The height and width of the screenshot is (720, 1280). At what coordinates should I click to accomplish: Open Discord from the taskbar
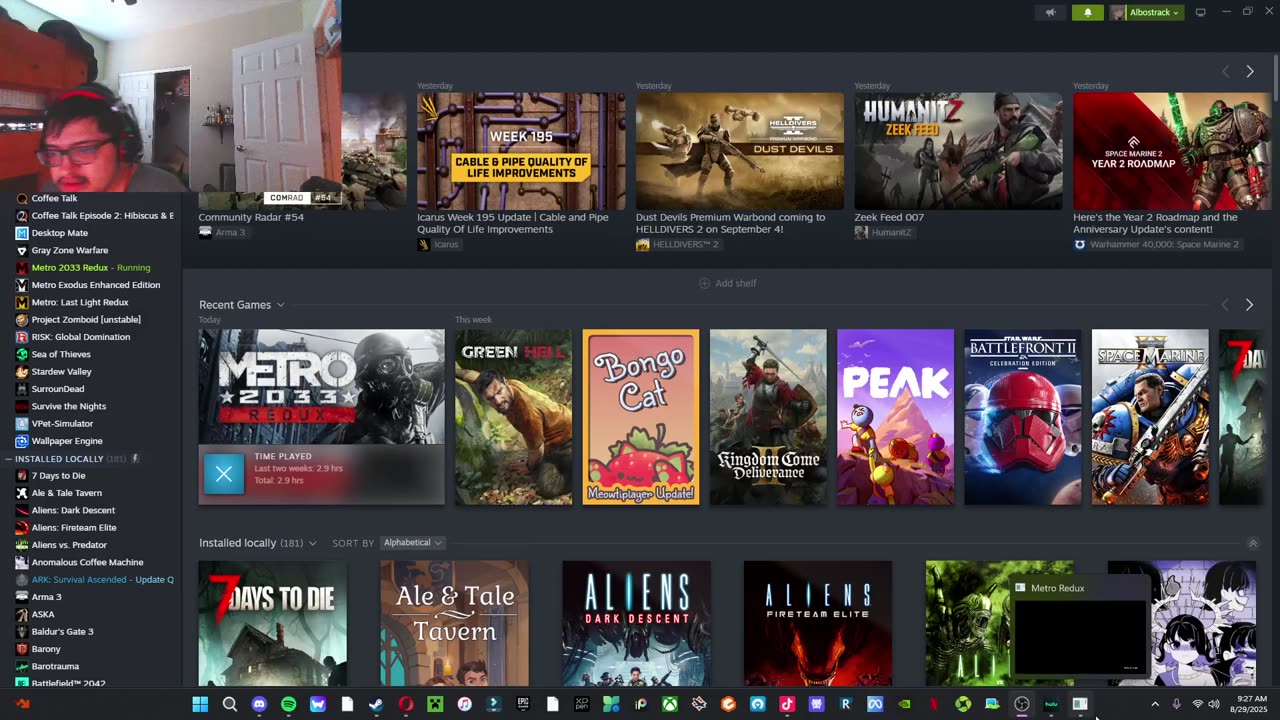259,704
